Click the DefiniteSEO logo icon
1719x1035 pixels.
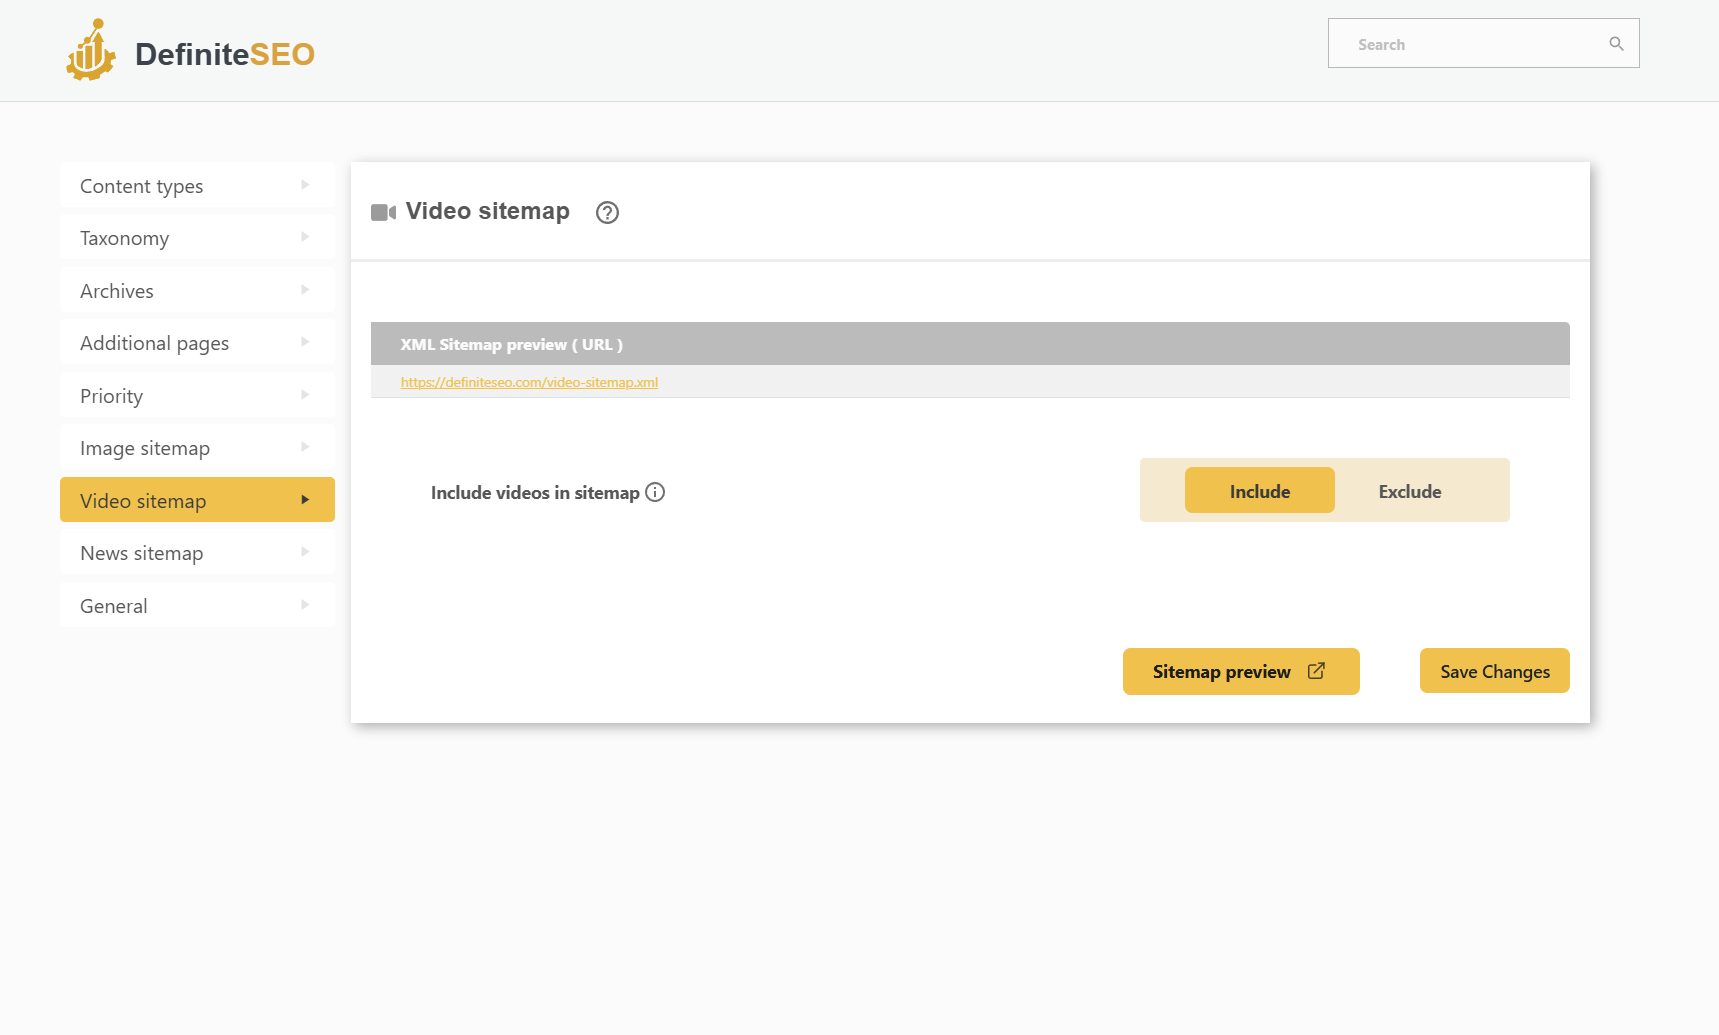coord(91,50)
